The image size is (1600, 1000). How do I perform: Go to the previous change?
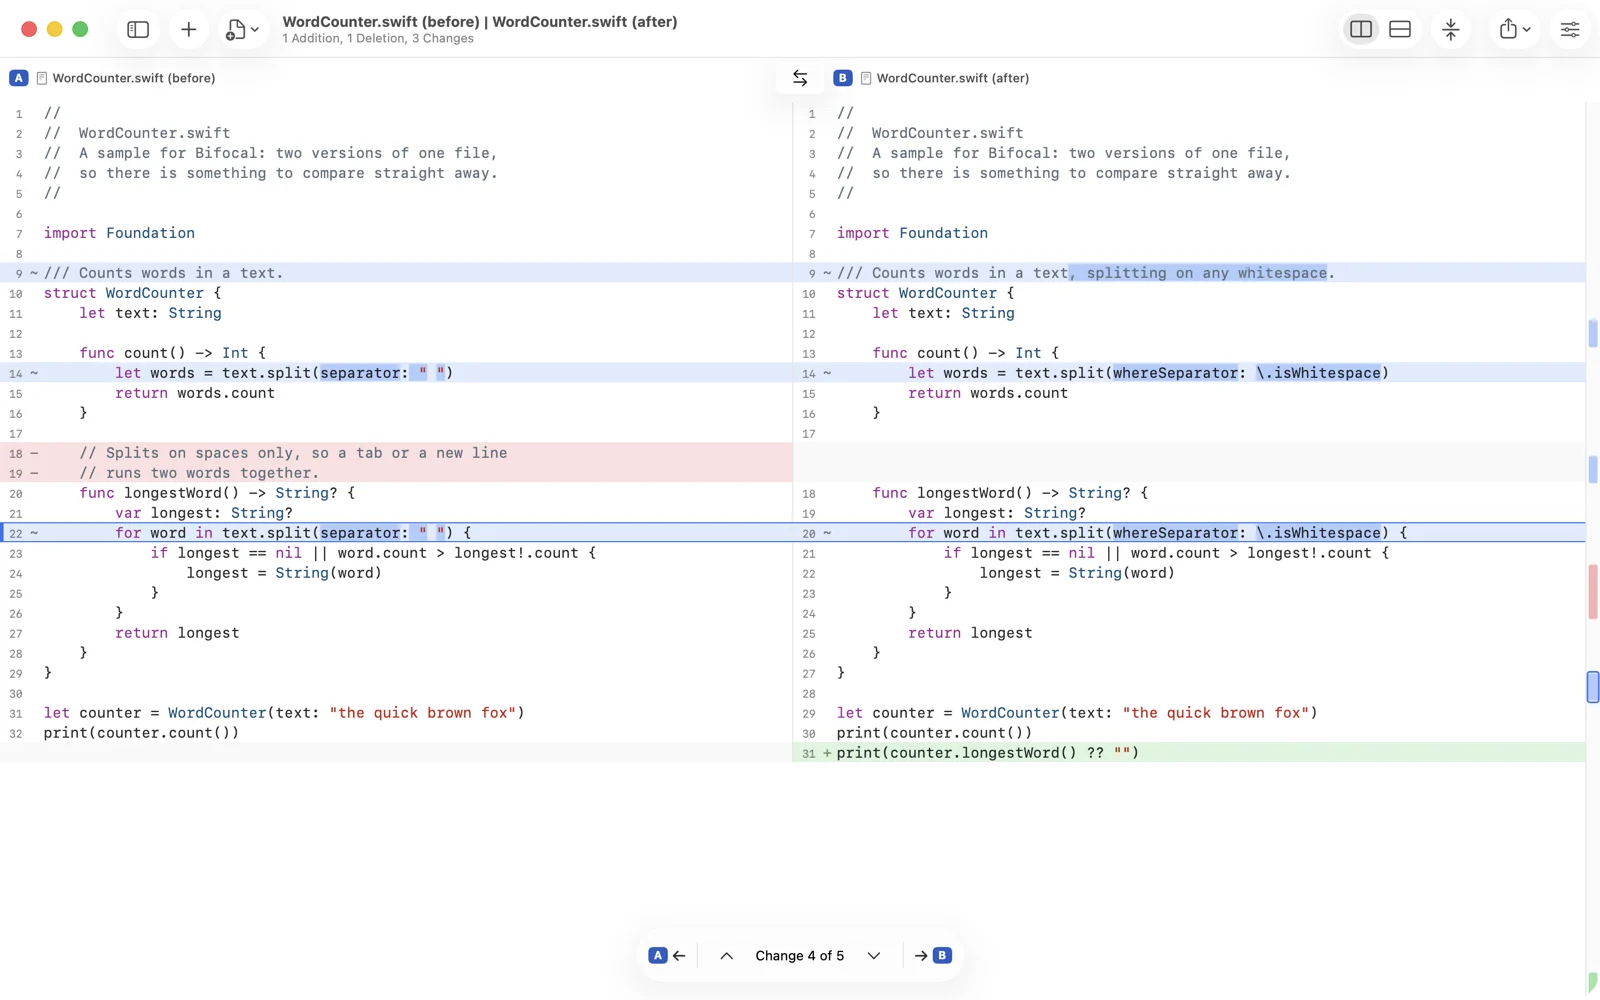727,956
